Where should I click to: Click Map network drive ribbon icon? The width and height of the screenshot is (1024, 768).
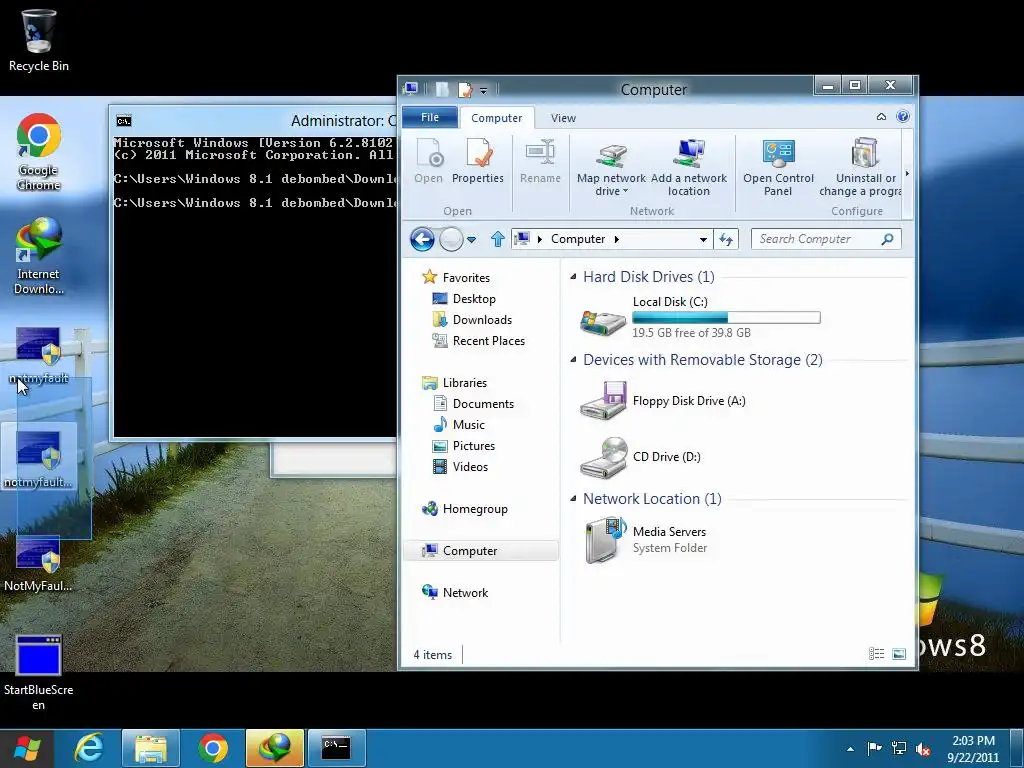pyautogui.click(x=611, y=168)
